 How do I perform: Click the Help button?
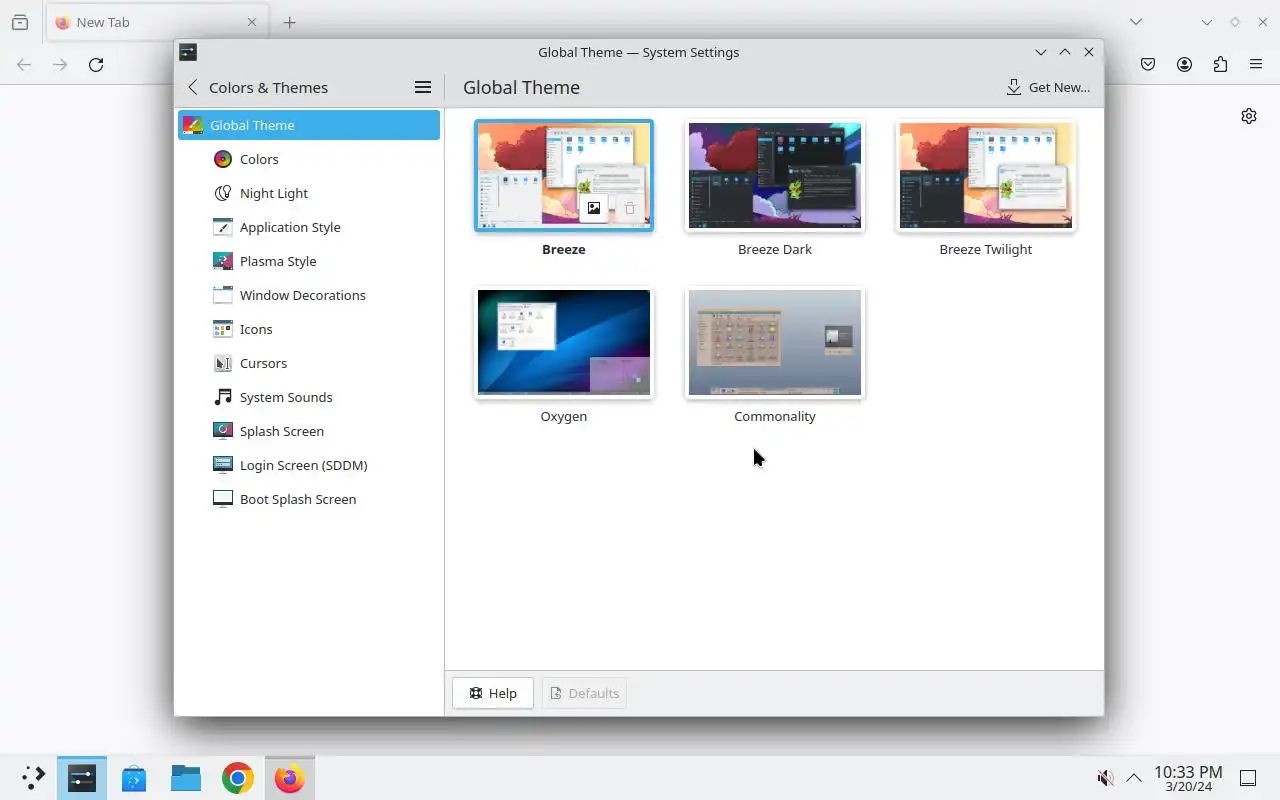(493, 693)
